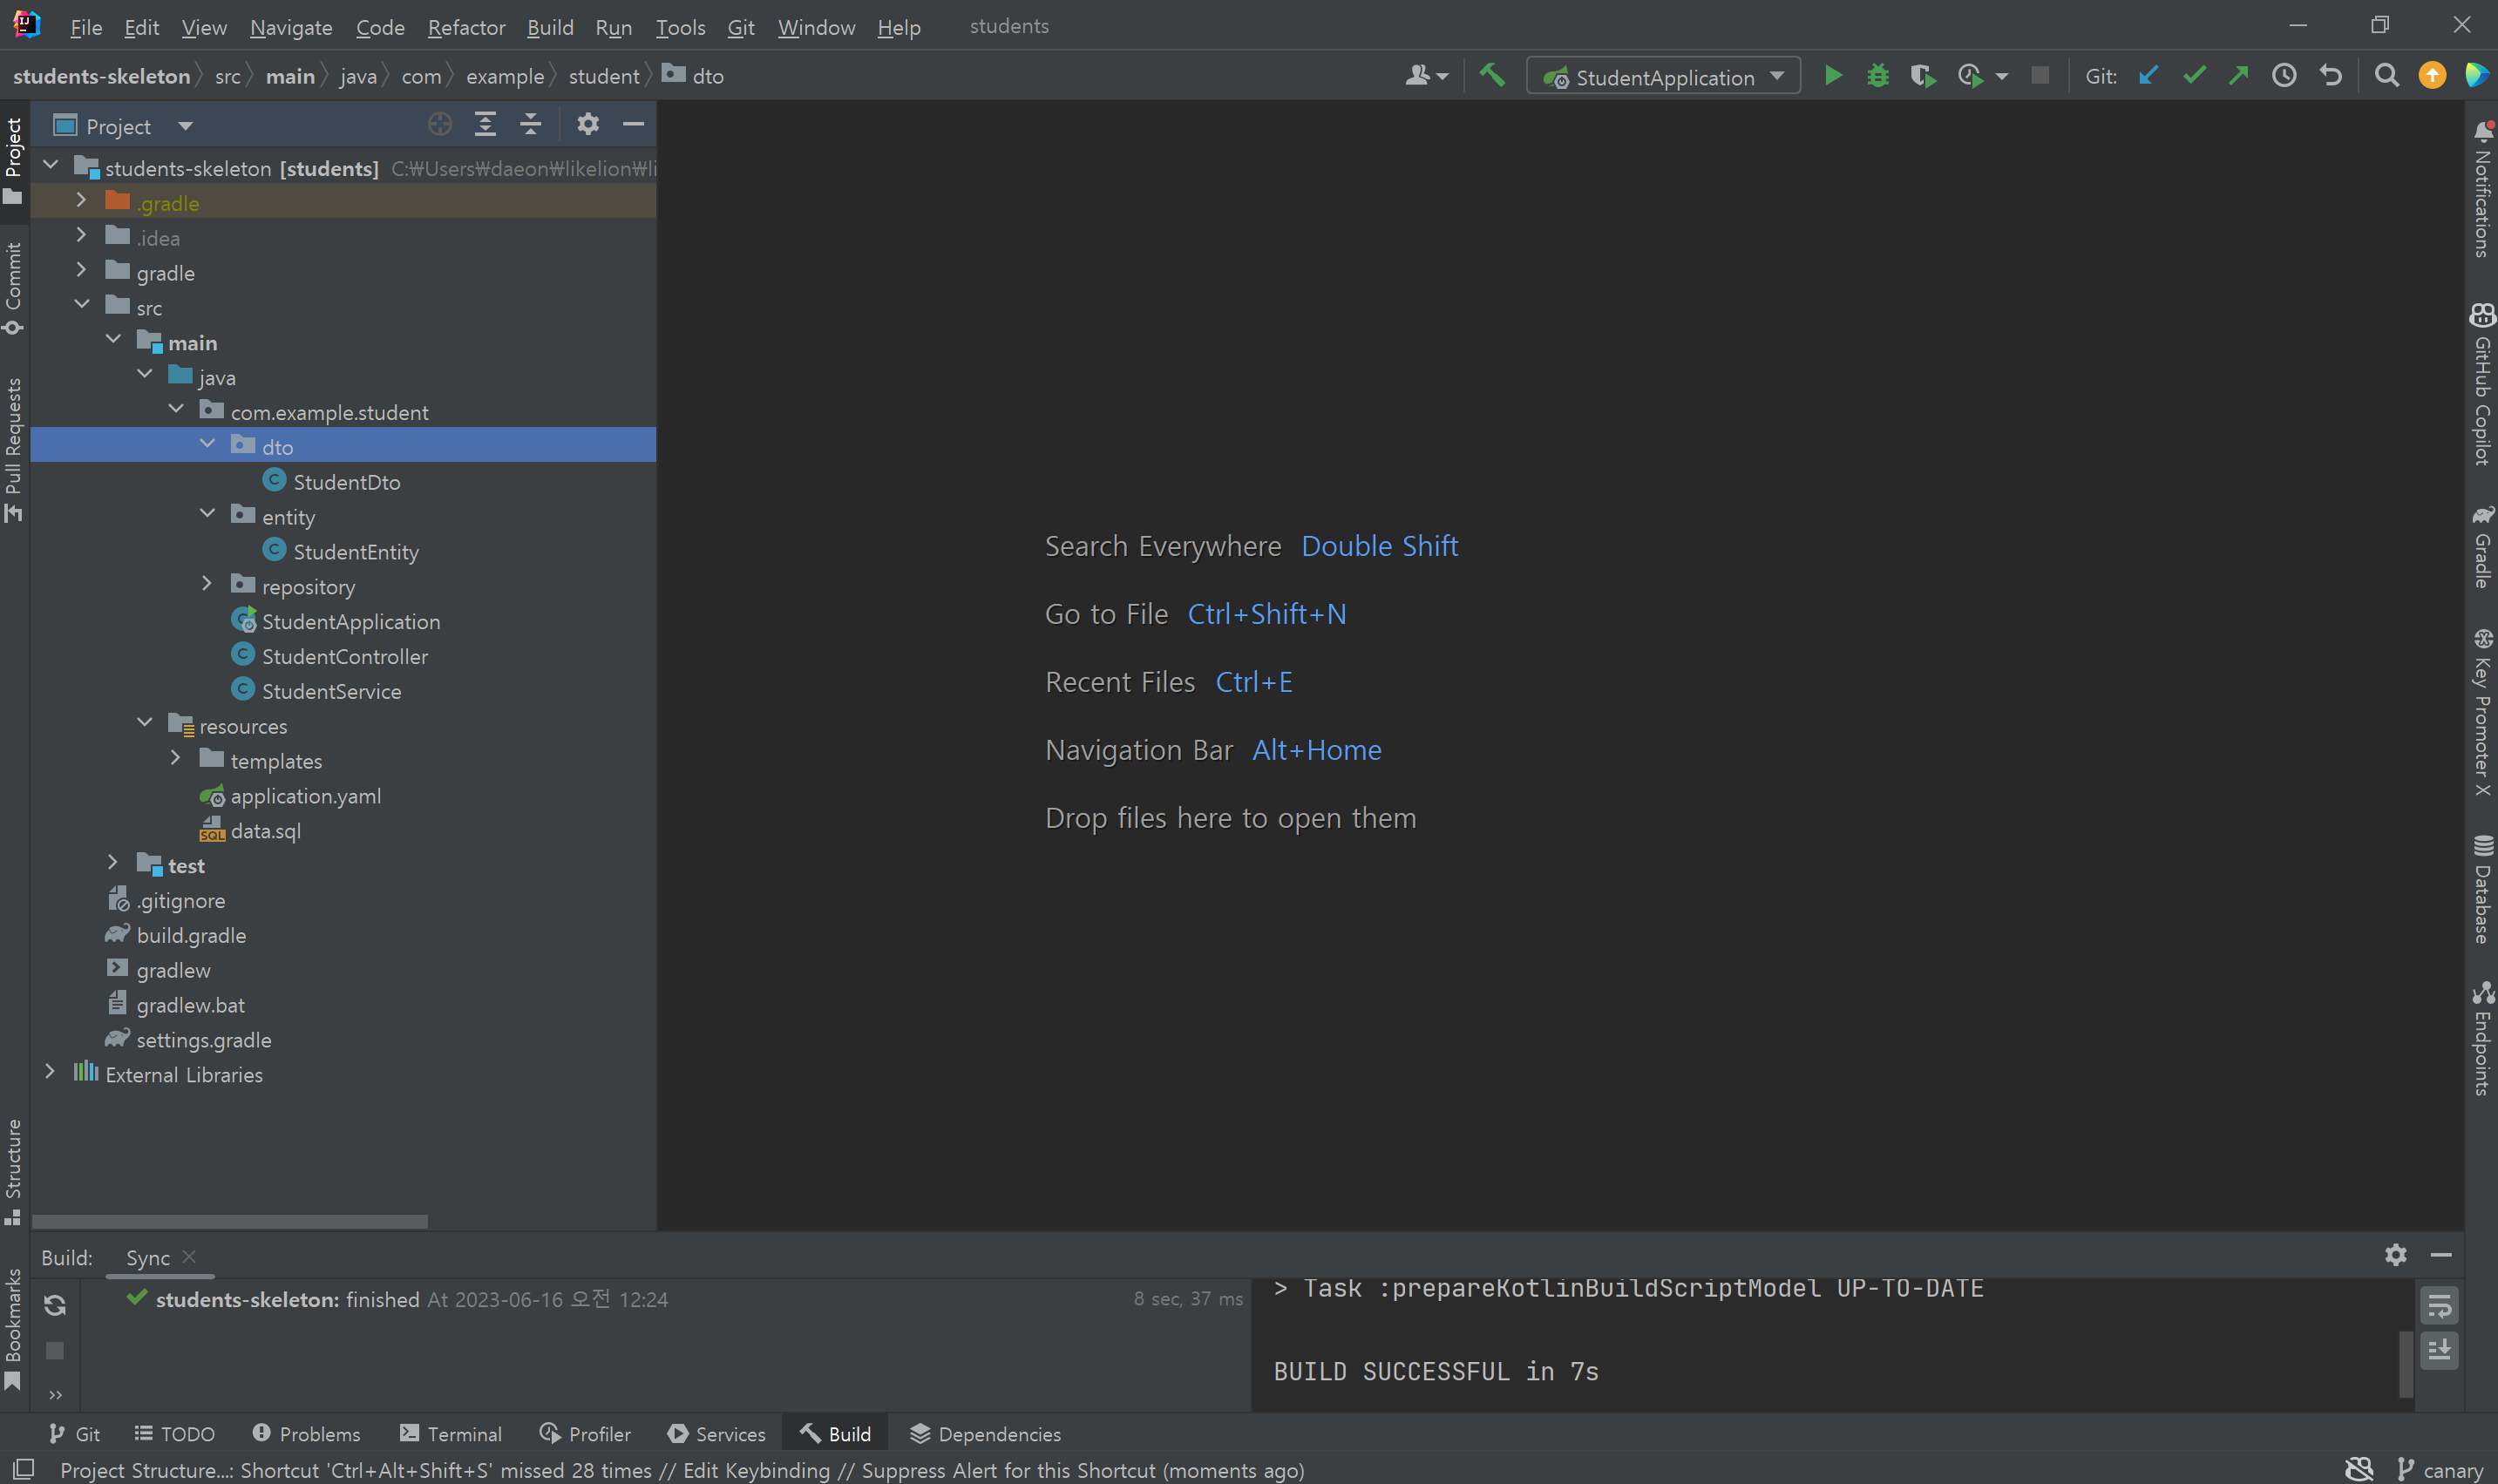
Task: Collapse all in Project panel
Action: [x=531, y=125]
